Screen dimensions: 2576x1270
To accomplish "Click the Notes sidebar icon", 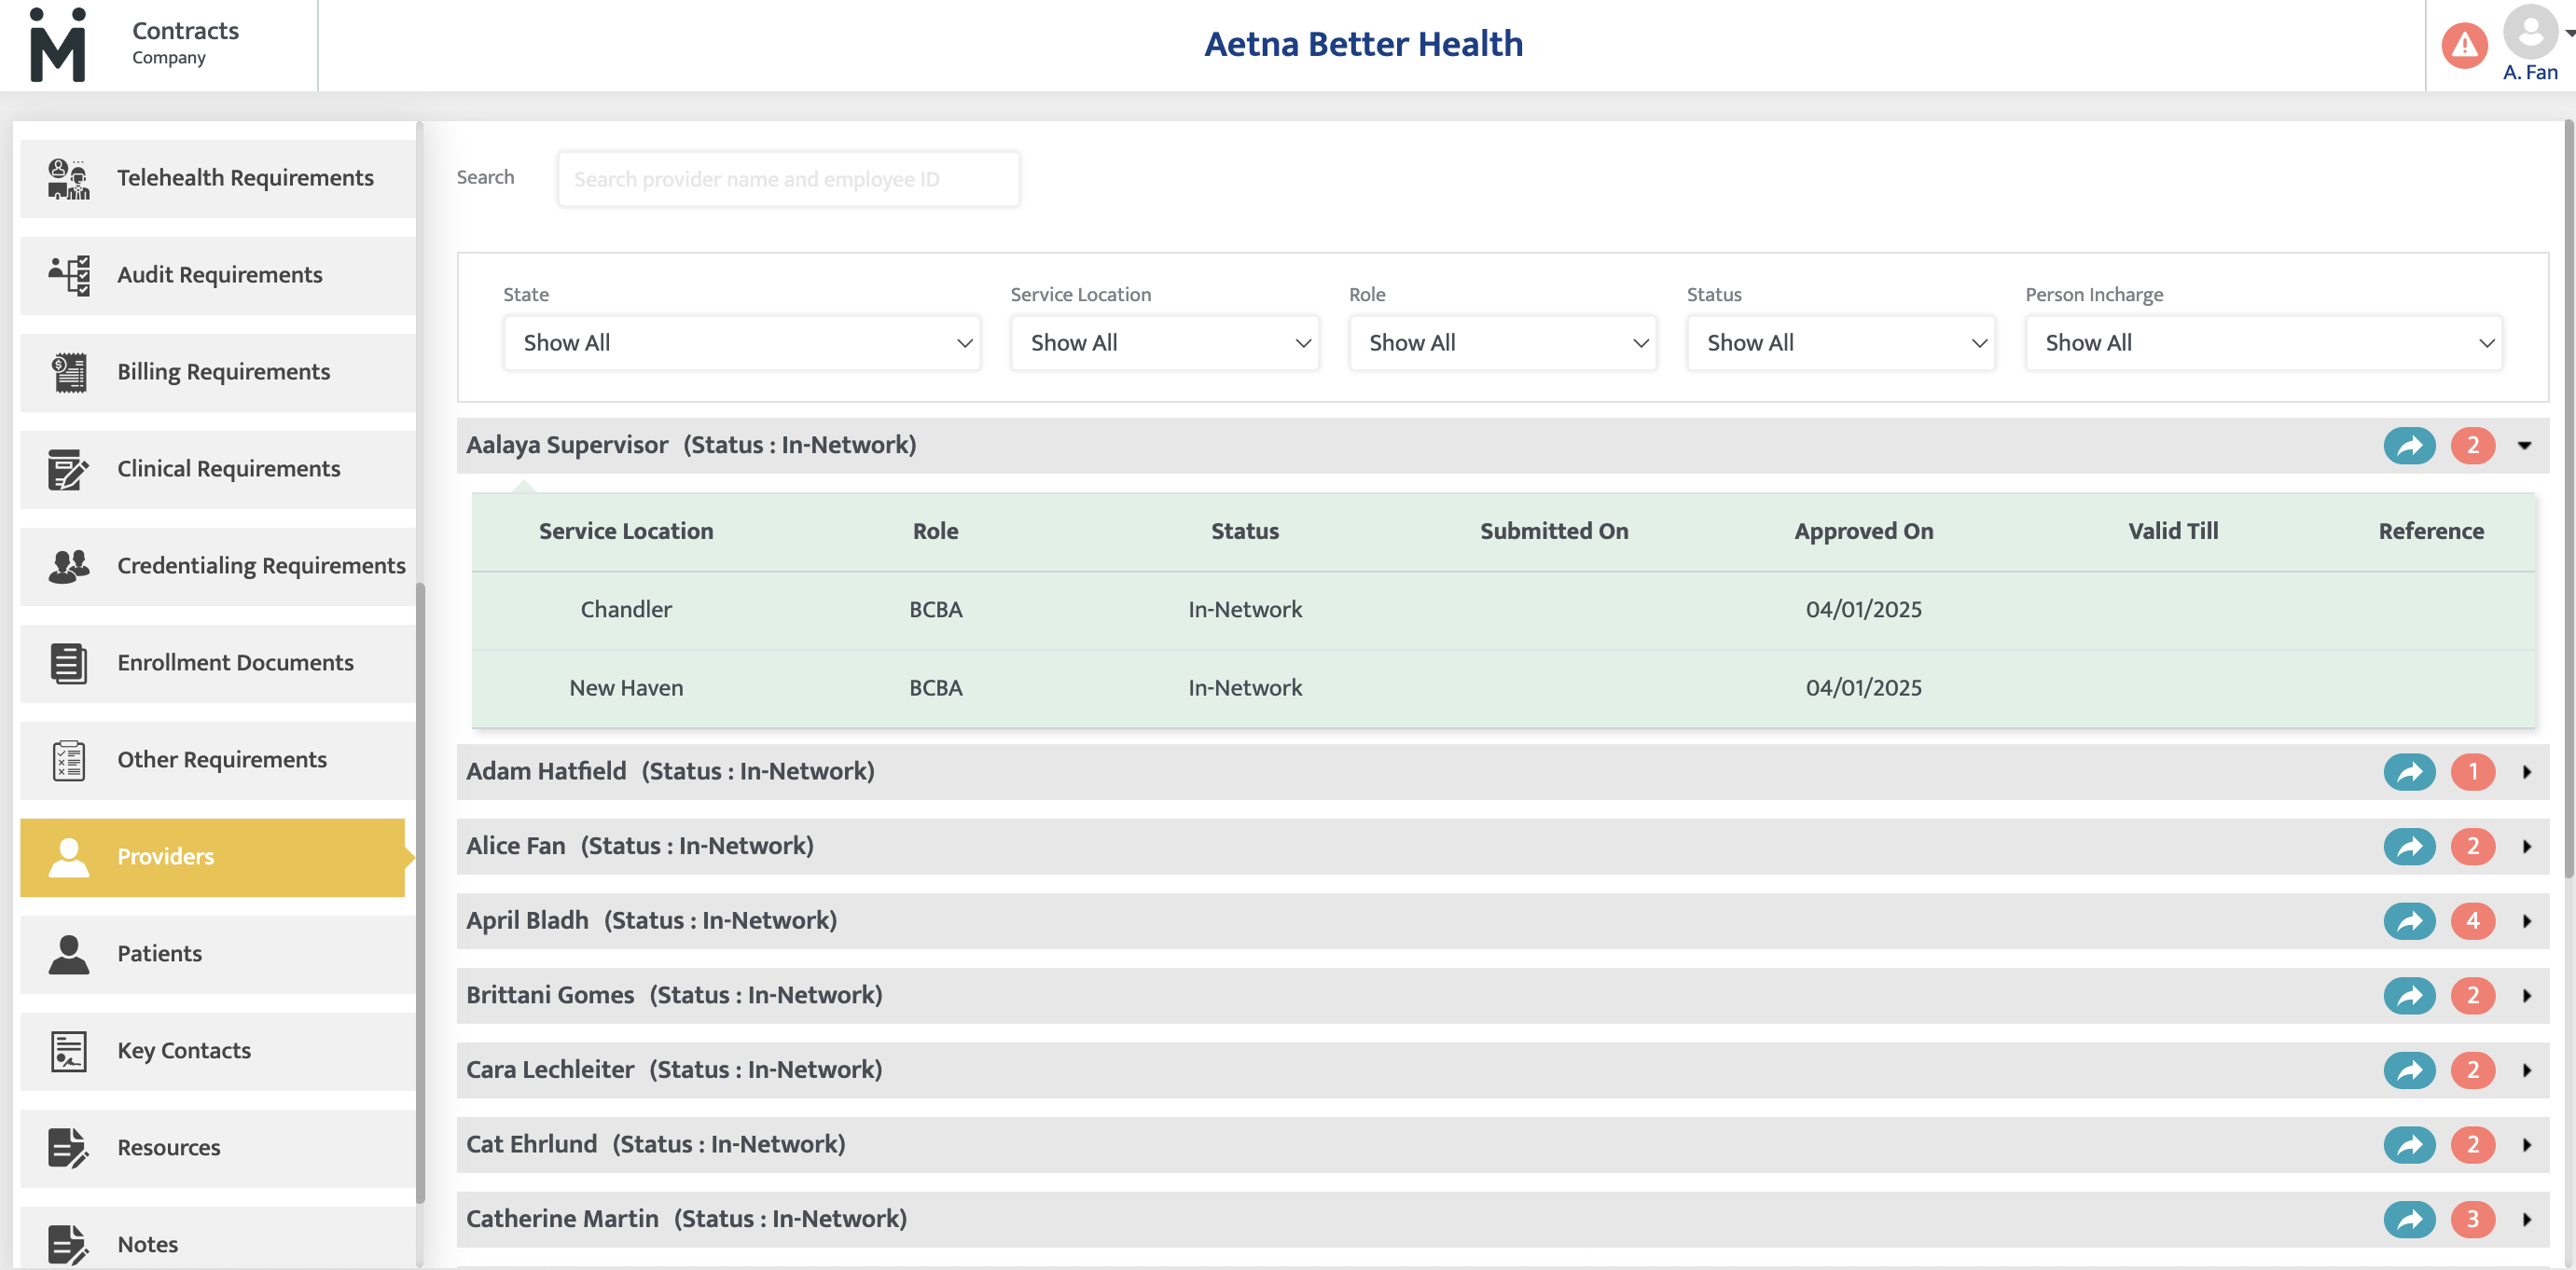I will tap(68, 1246).
